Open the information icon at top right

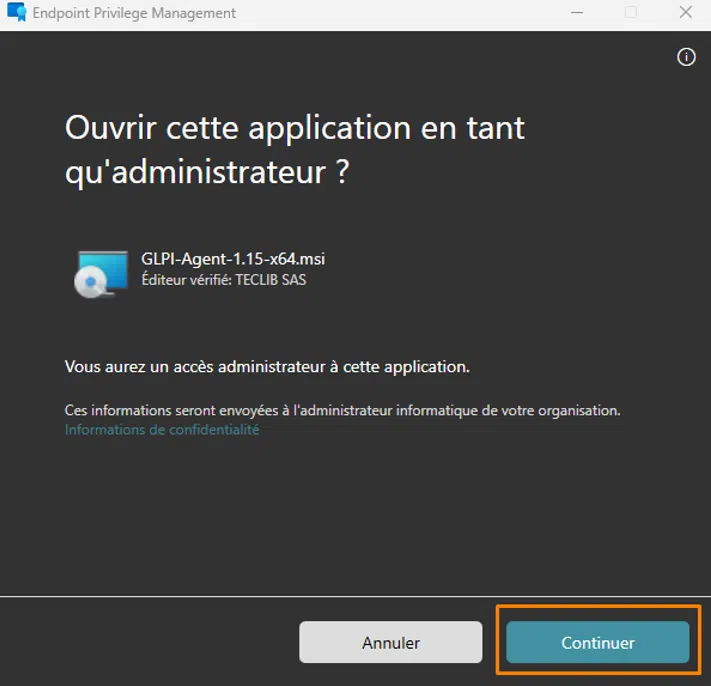coord(686,57)
